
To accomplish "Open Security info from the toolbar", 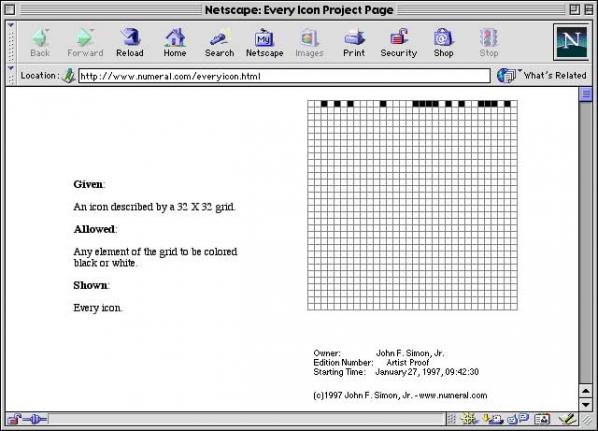I will (x=399, y=43).
